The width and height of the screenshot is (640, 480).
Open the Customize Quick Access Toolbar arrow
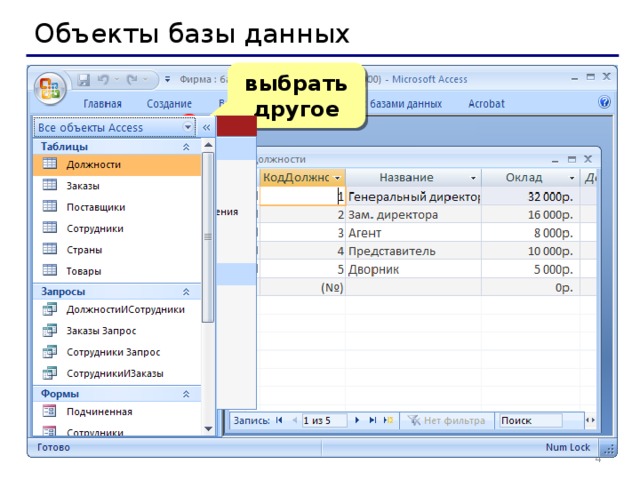coord(167,79)
